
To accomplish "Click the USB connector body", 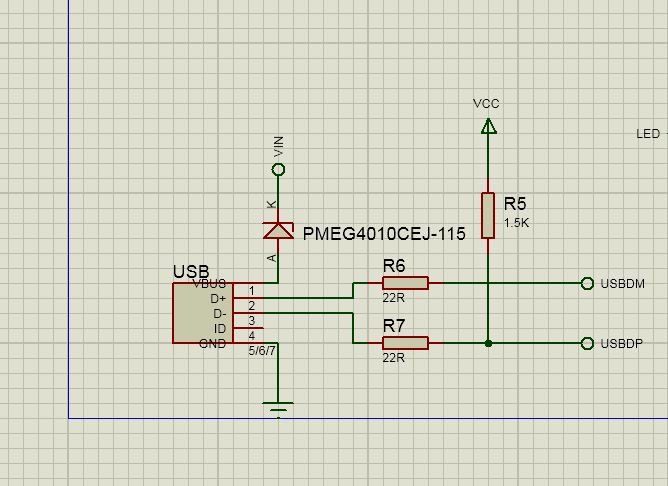I will click(x=202, y=313).
